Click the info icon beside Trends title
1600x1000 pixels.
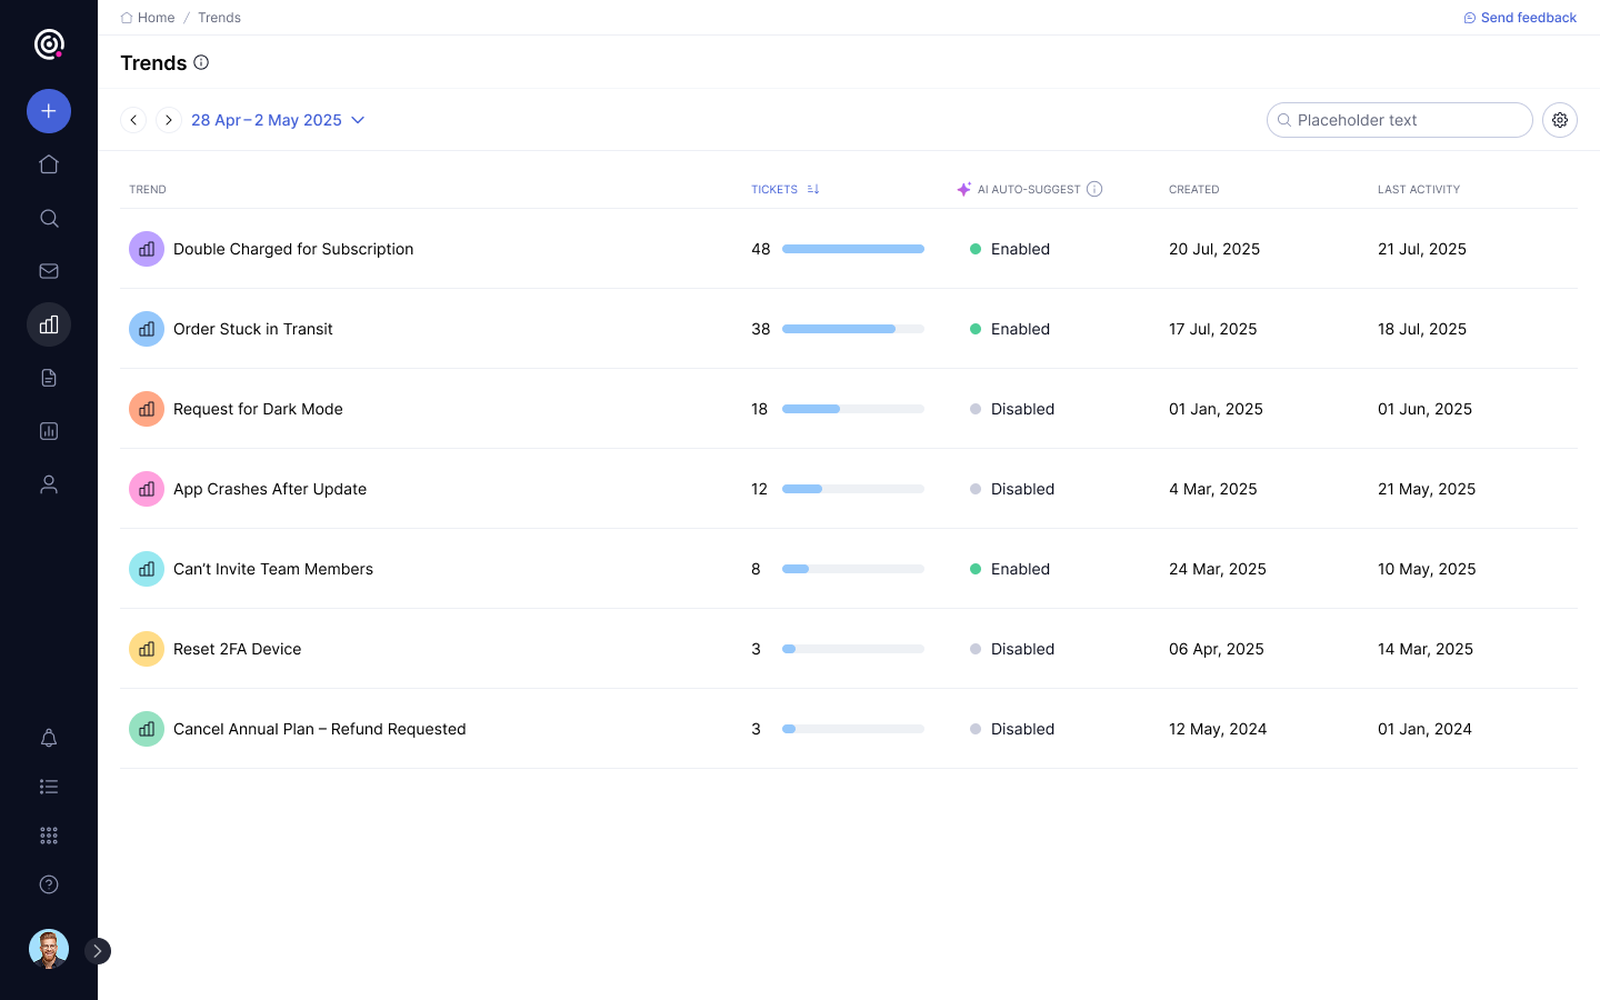coord(201,62)
